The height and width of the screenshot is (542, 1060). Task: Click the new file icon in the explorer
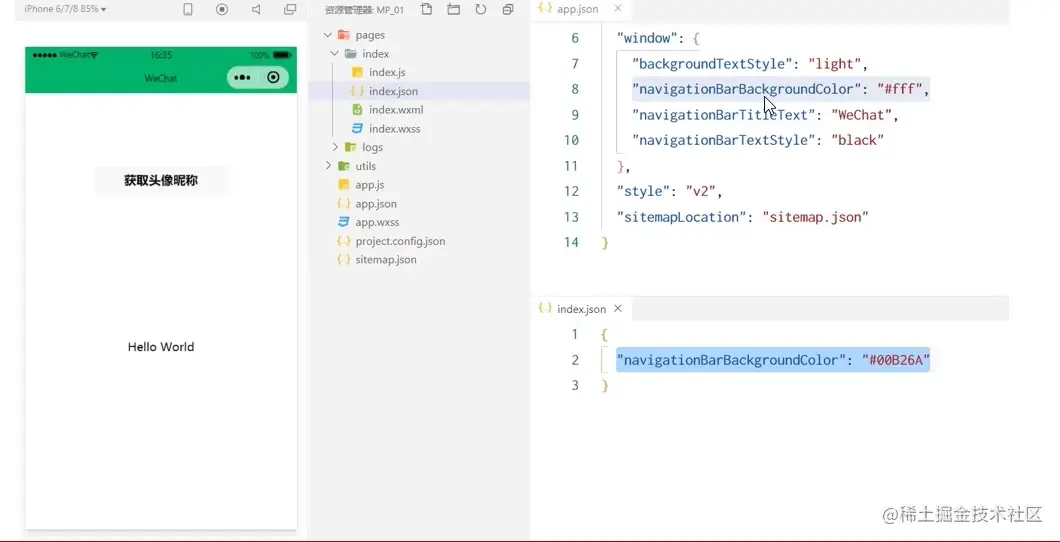426,9
